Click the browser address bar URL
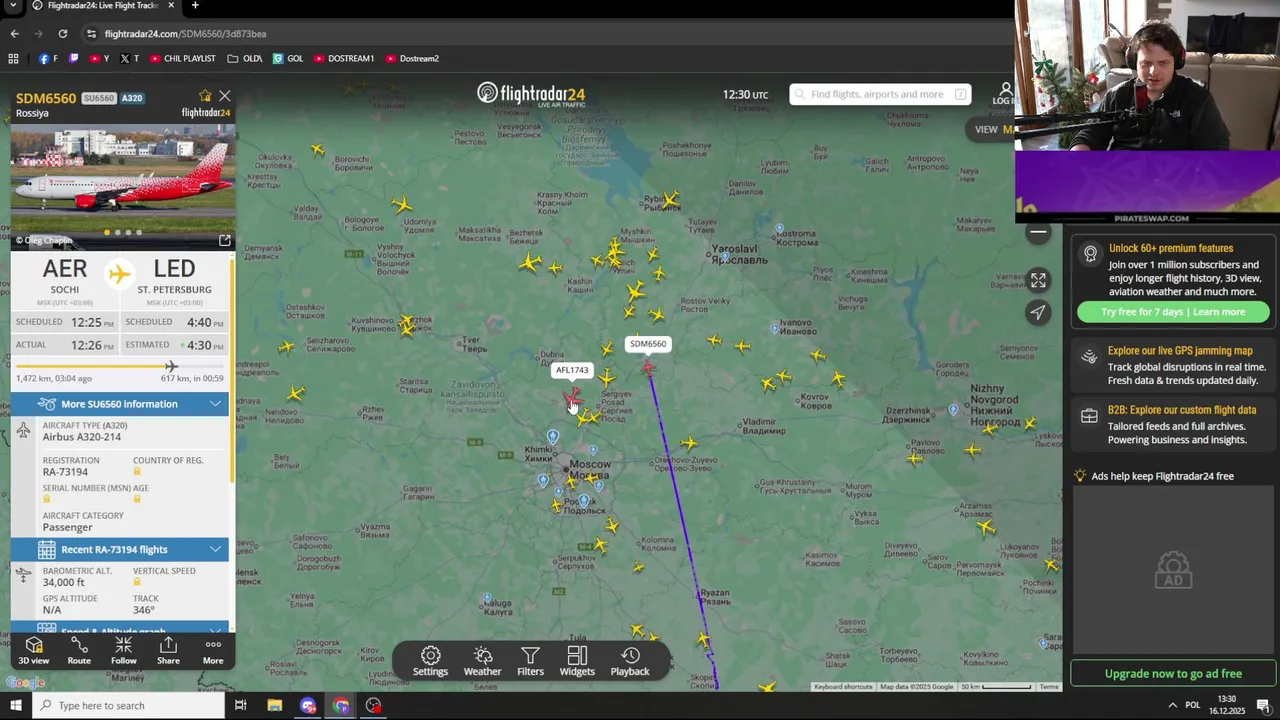Image resolution: width=1280 pixels, height=720 pixels. 185,34
